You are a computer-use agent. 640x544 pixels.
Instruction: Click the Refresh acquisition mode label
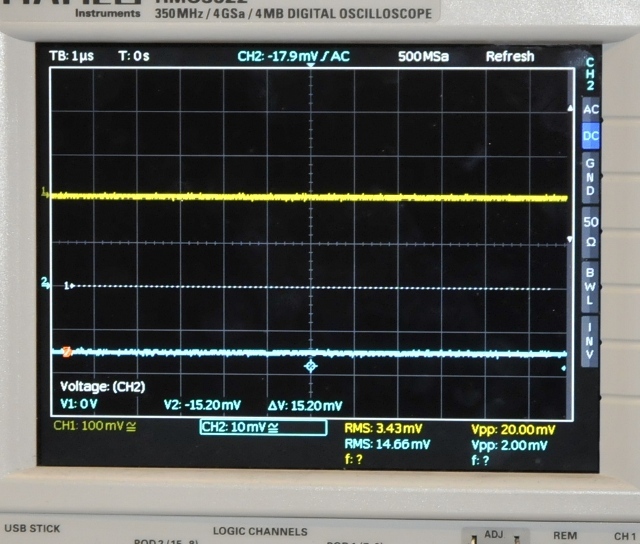510,56
